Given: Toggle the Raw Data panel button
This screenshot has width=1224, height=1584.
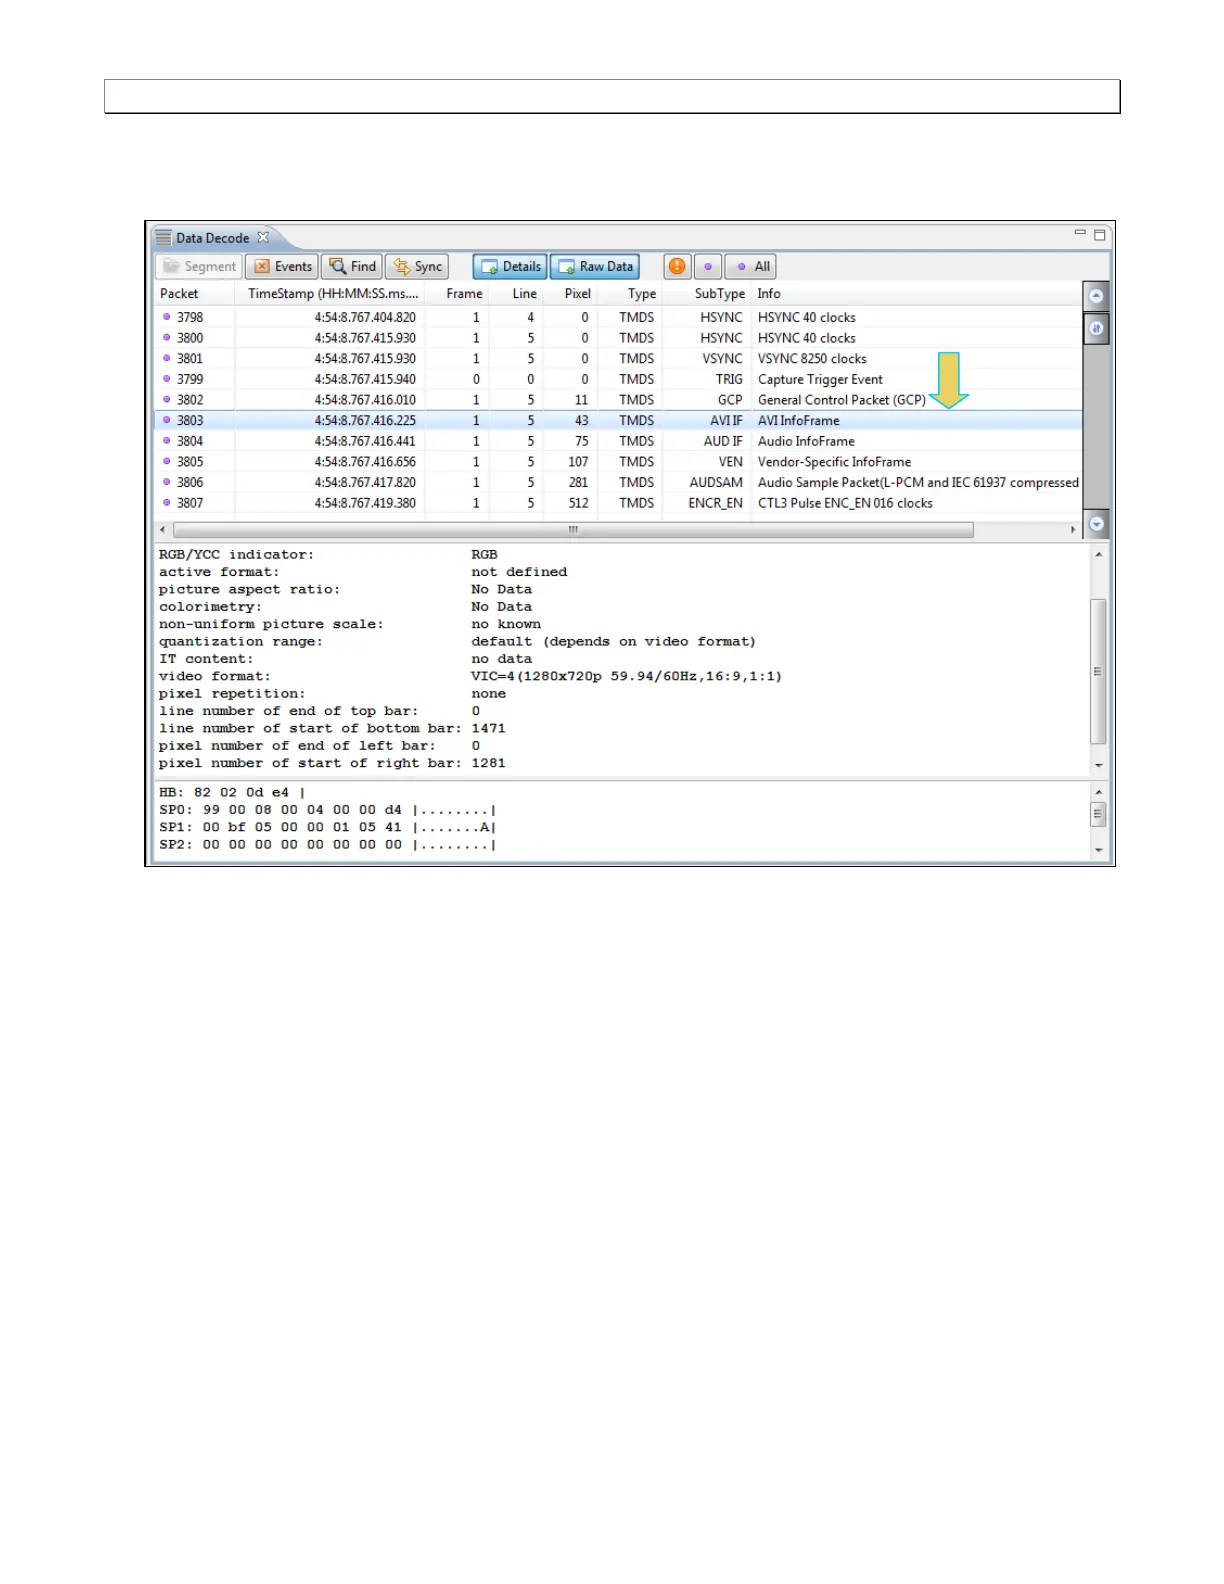Looking at the screenshot, I should pyautogui.click(x=595, y=267).
